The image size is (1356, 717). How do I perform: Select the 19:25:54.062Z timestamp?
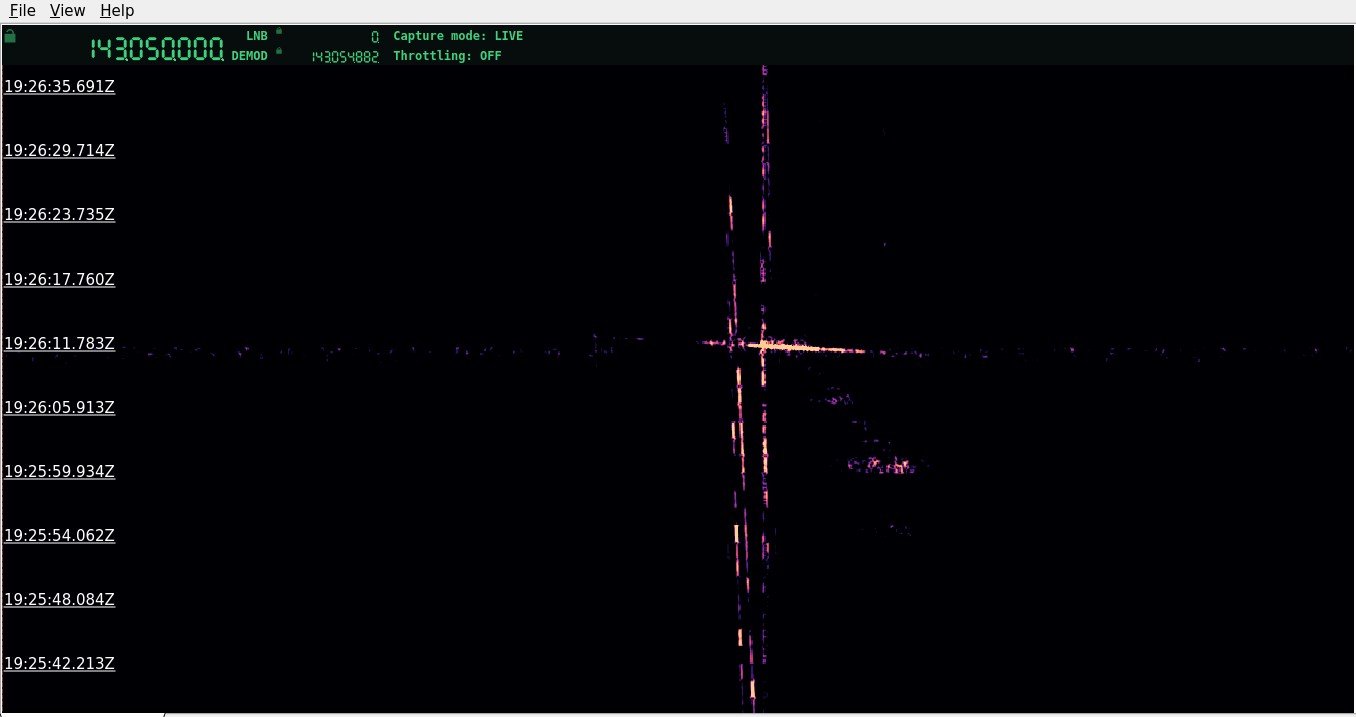60,535
